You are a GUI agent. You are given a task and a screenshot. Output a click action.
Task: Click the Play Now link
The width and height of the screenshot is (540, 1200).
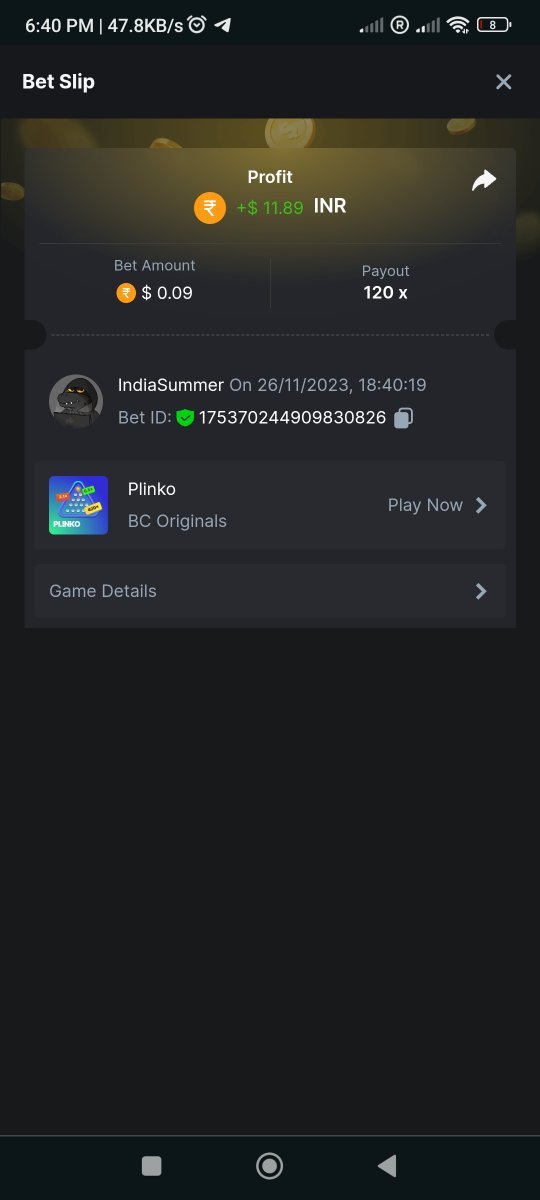coord(425,505)
